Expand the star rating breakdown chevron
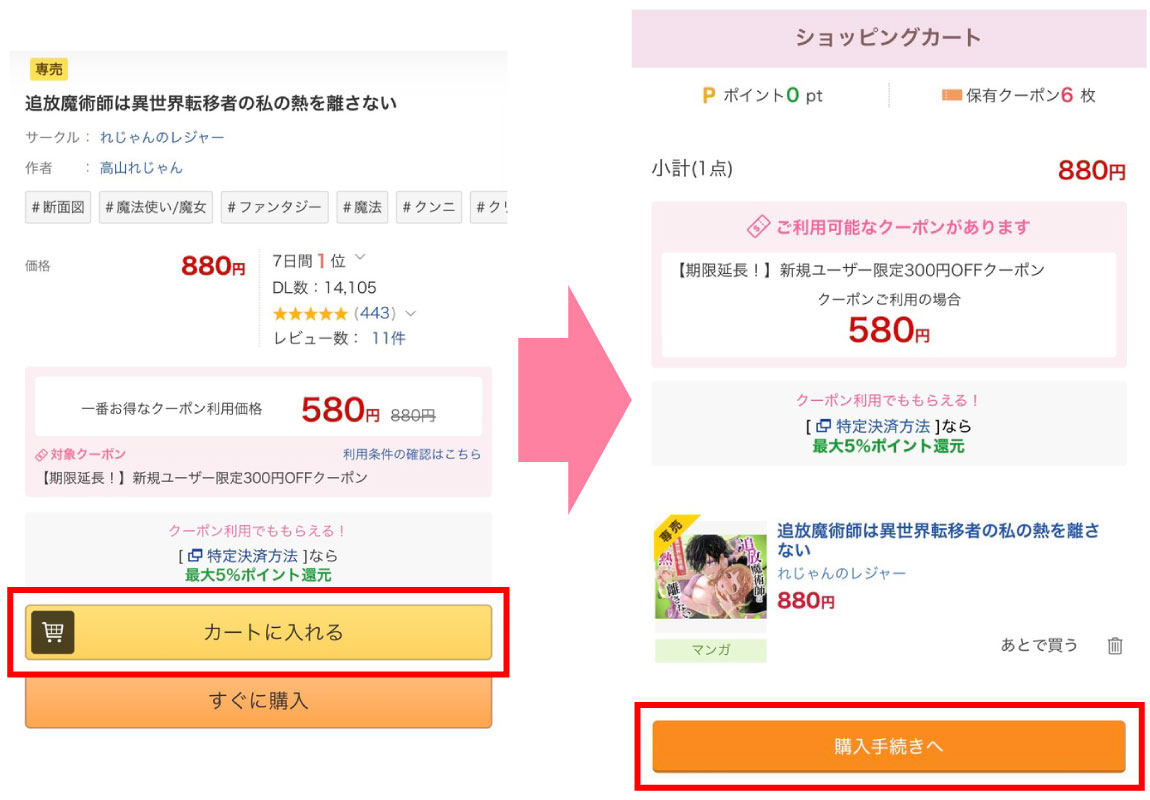Viewport: 1150px width, 800px height. (410, 314)
